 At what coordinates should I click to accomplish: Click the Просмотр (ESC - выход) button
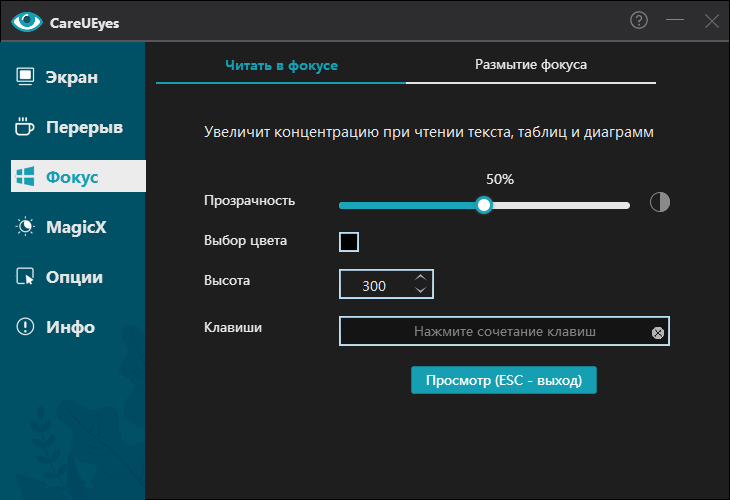coord(504,380)
